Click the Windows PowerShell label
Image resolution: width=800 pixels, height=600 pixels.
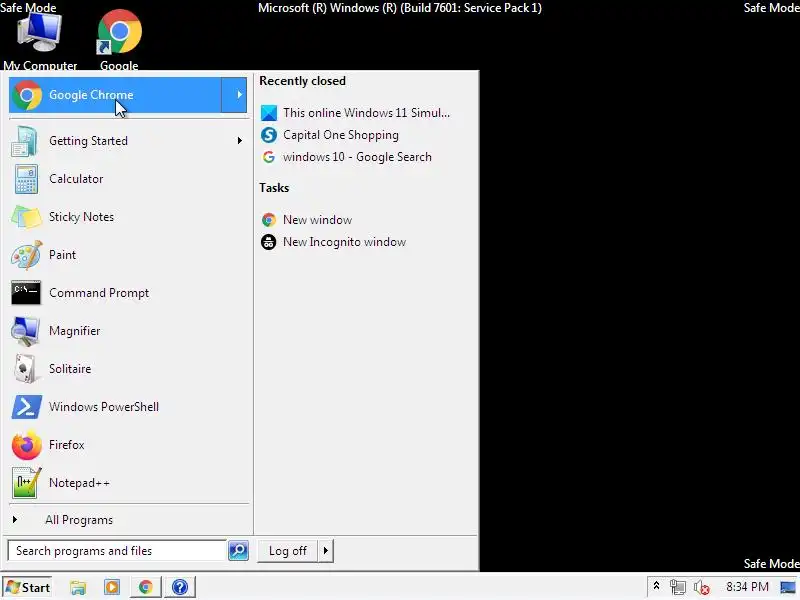tap(104, 407)
